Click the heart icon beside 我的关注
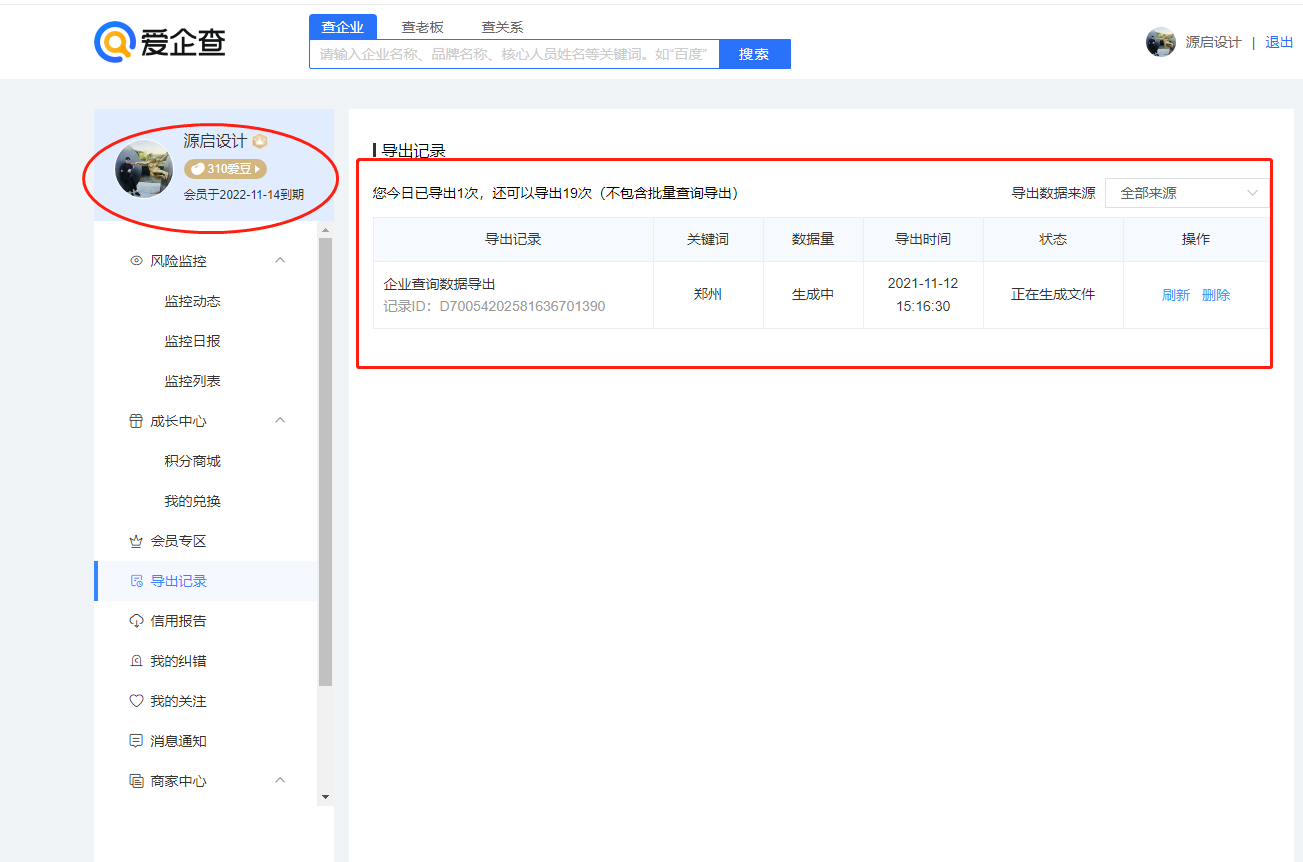This screenshot has width=1303, height=862. coord(137,701)
